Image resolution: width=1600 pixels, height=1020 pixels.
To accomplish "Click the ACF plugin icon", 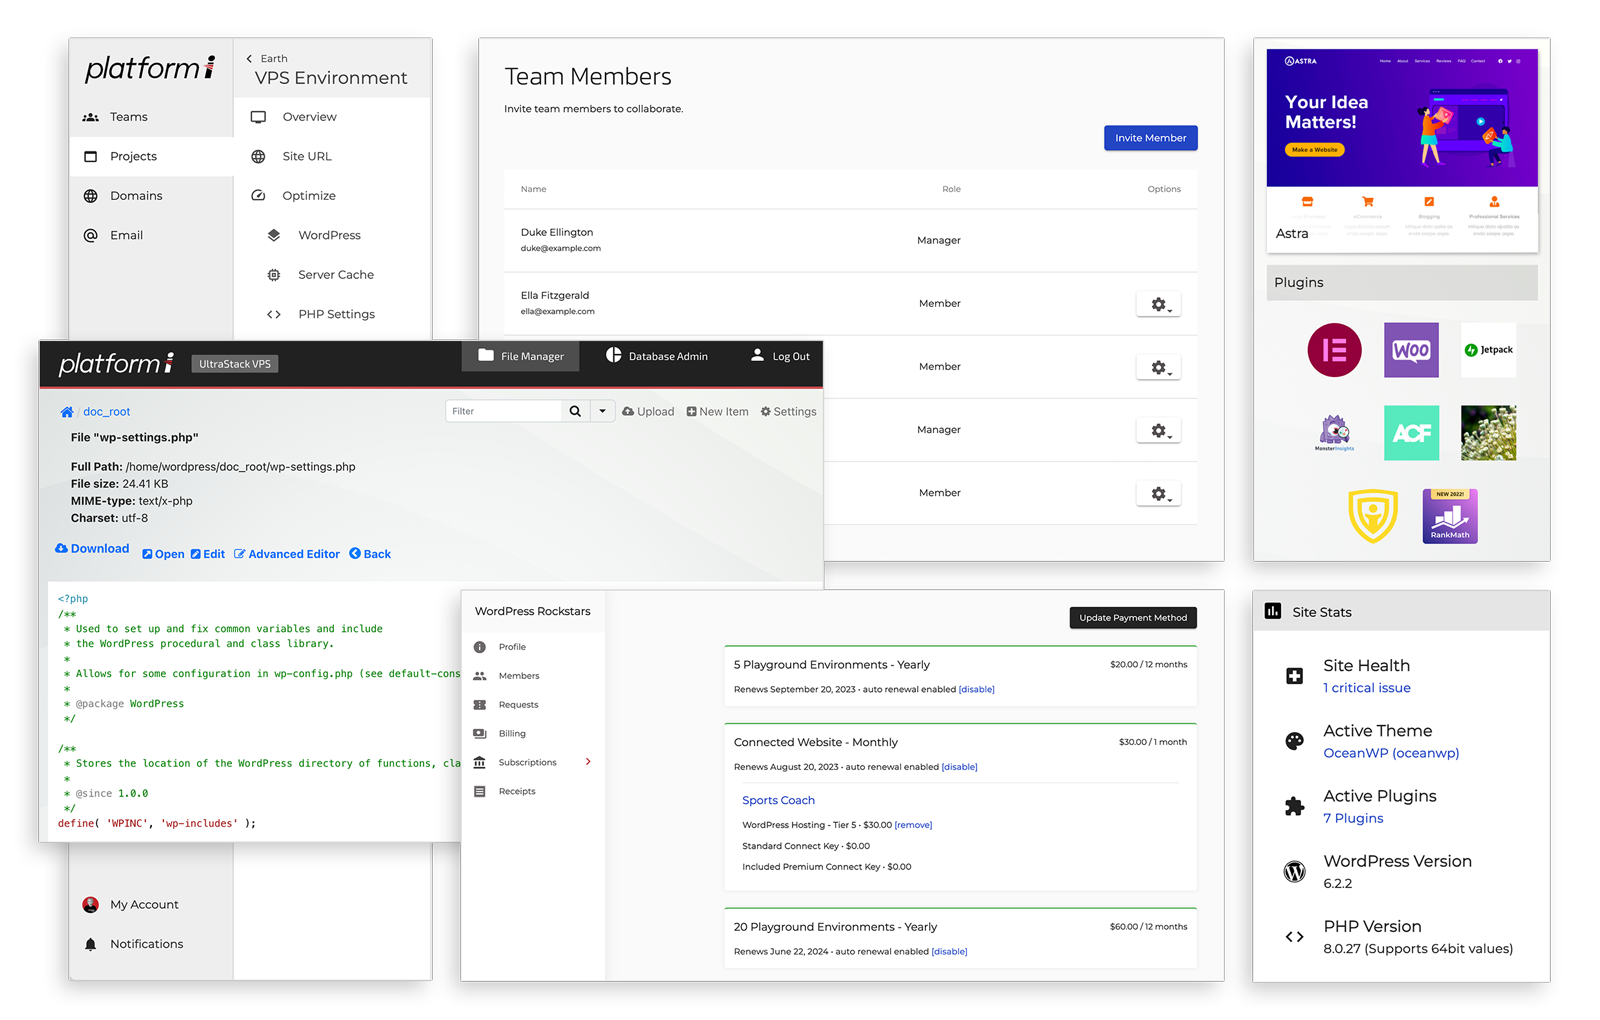I will coord(1411,433).
